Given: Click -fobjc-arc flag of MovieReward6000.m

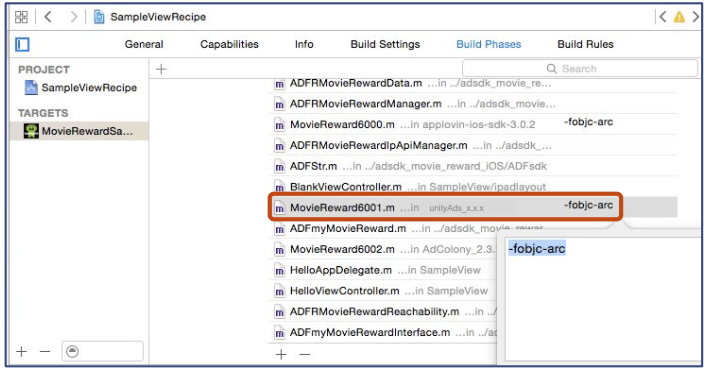Looking at the screenshot, I should click(588, 122).
